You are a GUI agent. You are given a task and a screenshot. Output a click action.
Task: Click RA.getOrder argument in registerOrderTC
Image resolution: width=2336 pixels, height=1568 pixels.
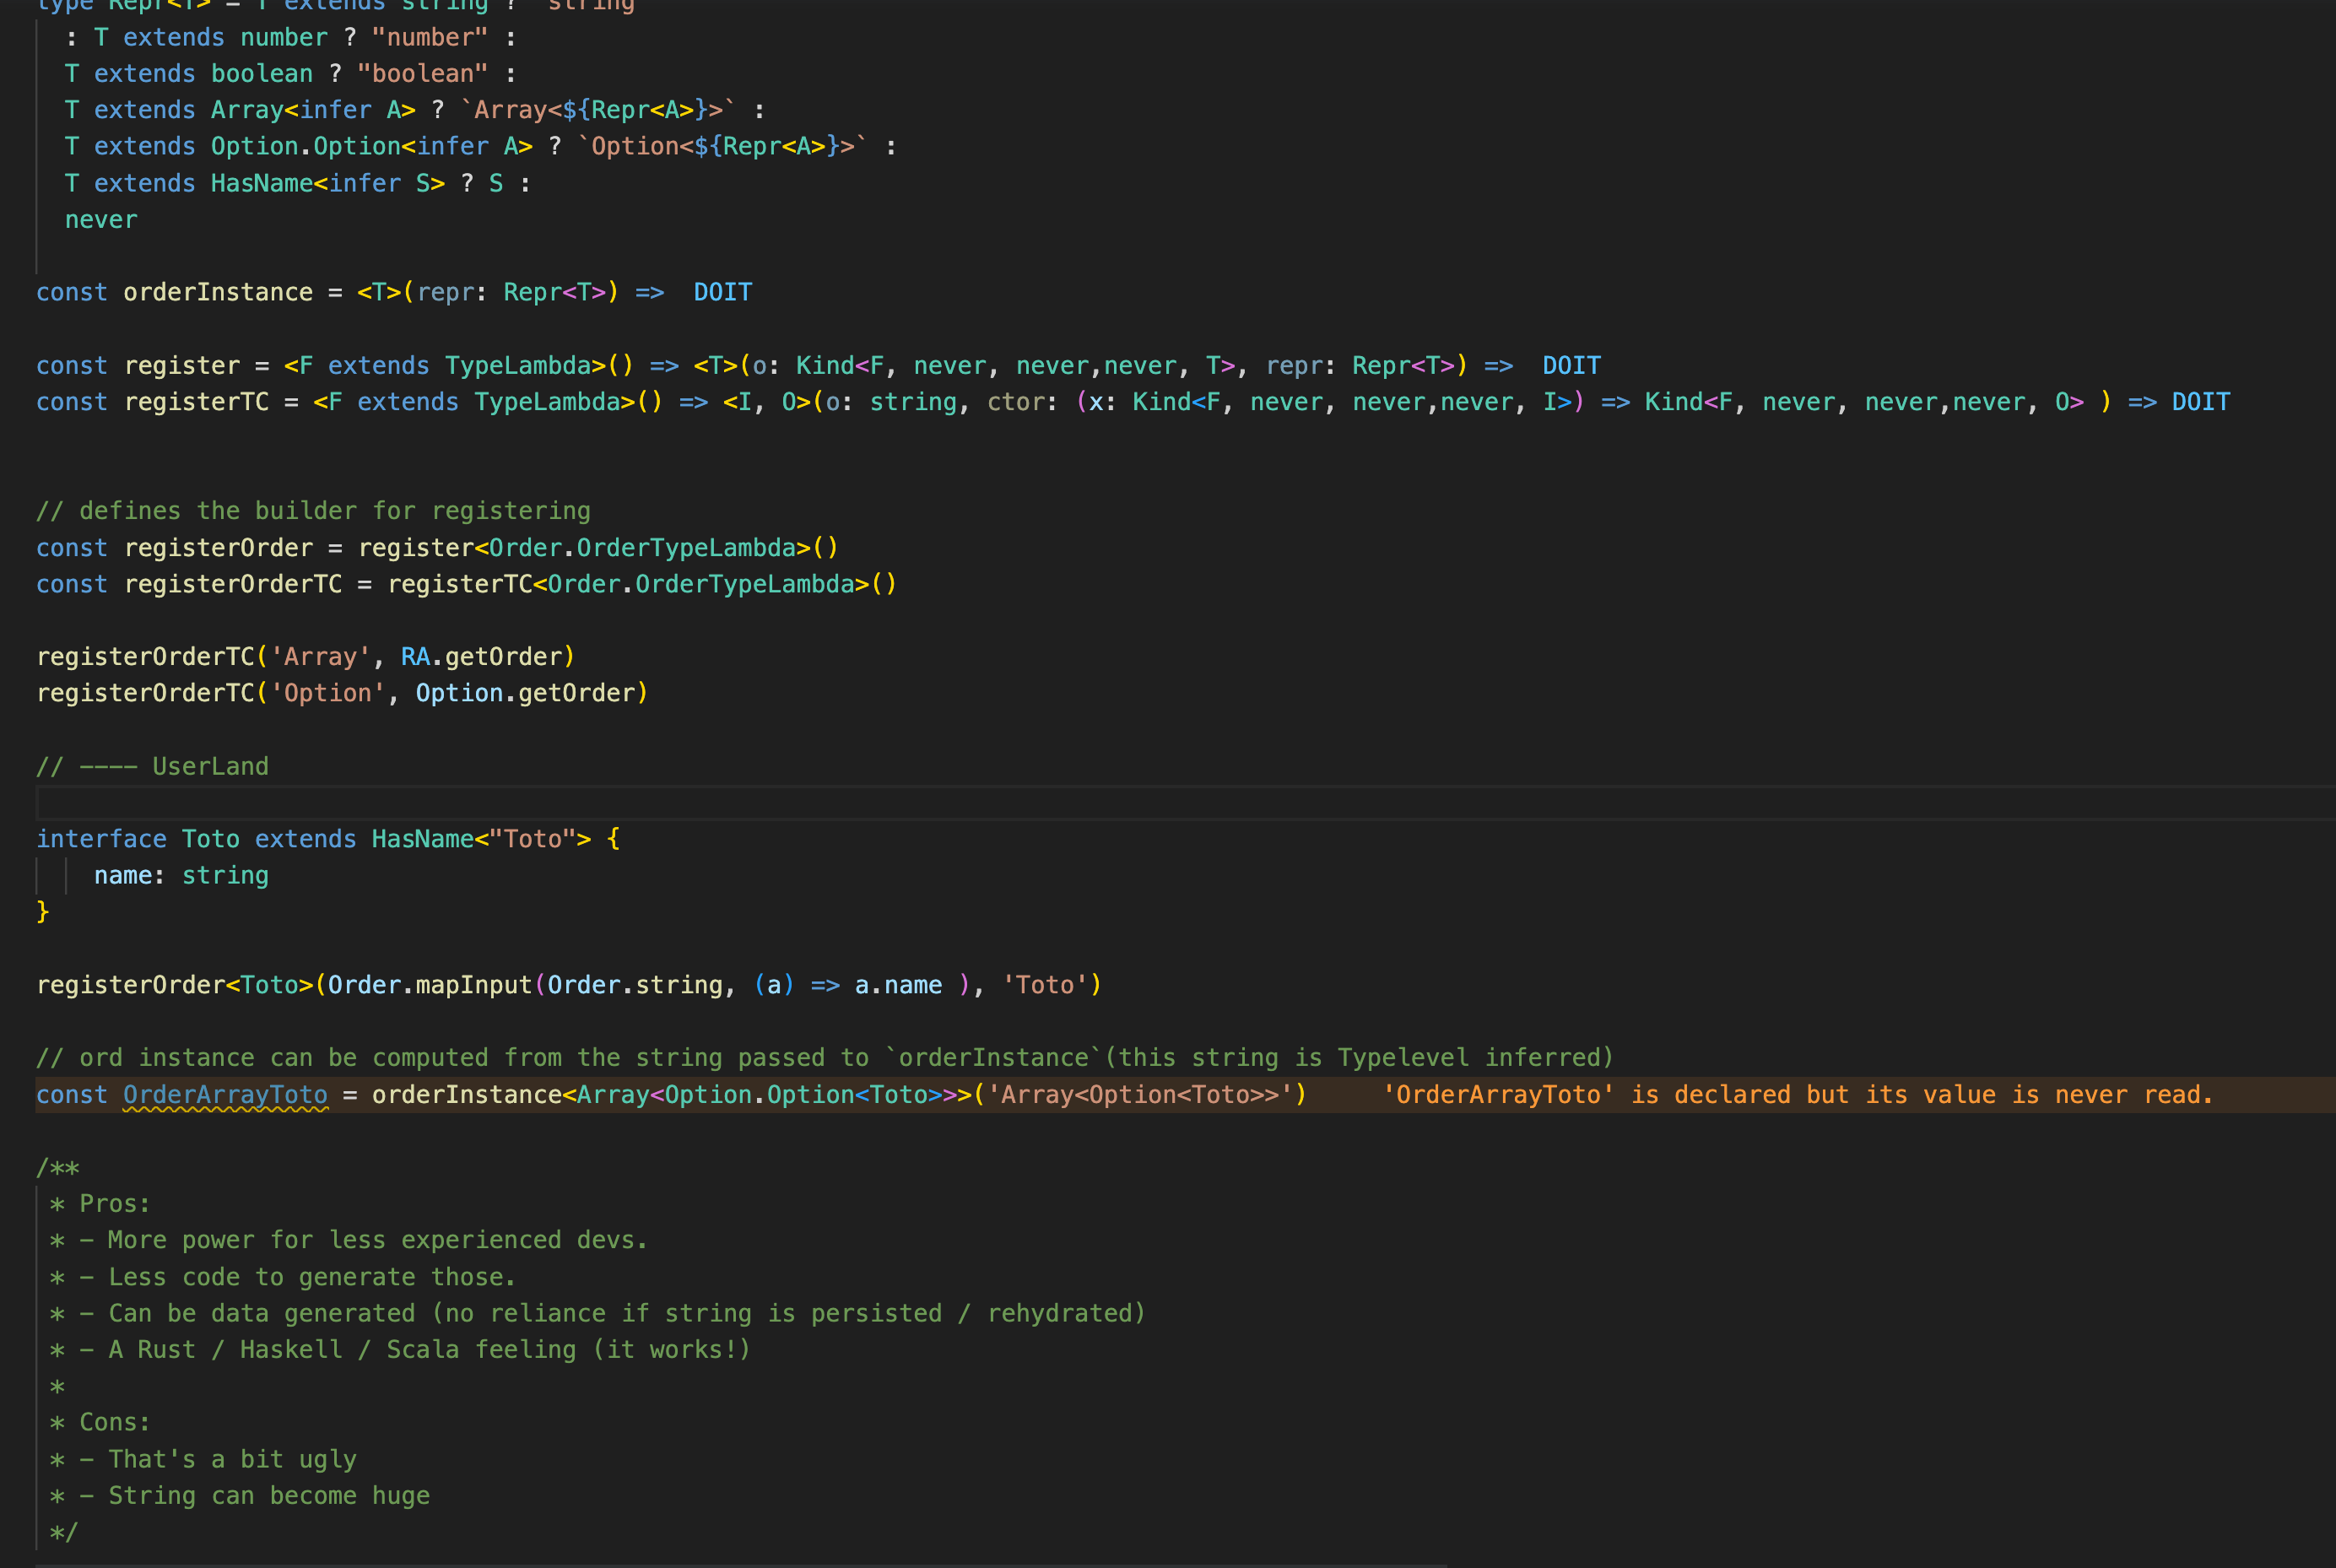pyautogui.click(x=485, y=656)
